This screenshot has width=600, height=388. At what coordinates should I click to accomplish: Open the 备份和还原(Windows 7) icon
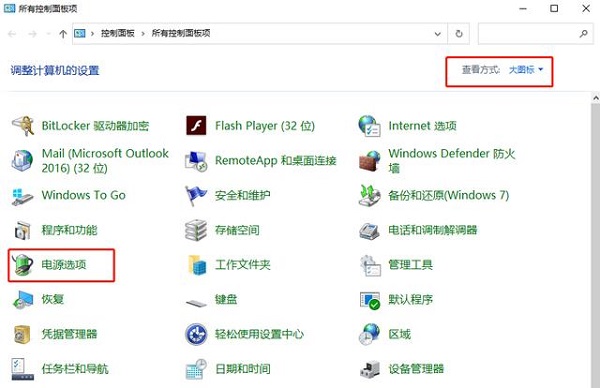369,196
